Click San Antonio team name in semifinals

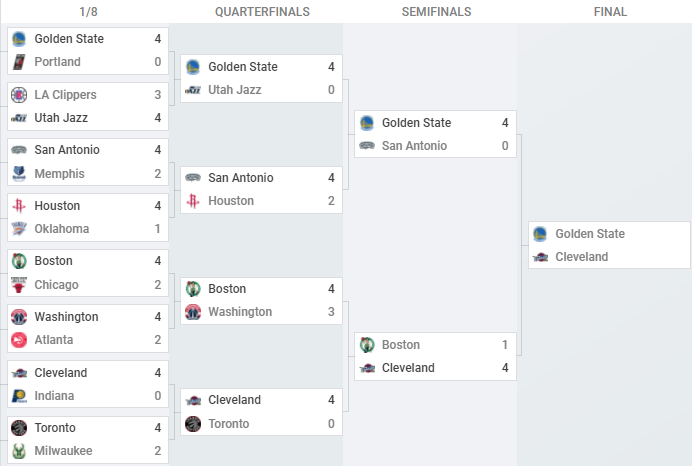pyautogui.click(x=414, y=146)
